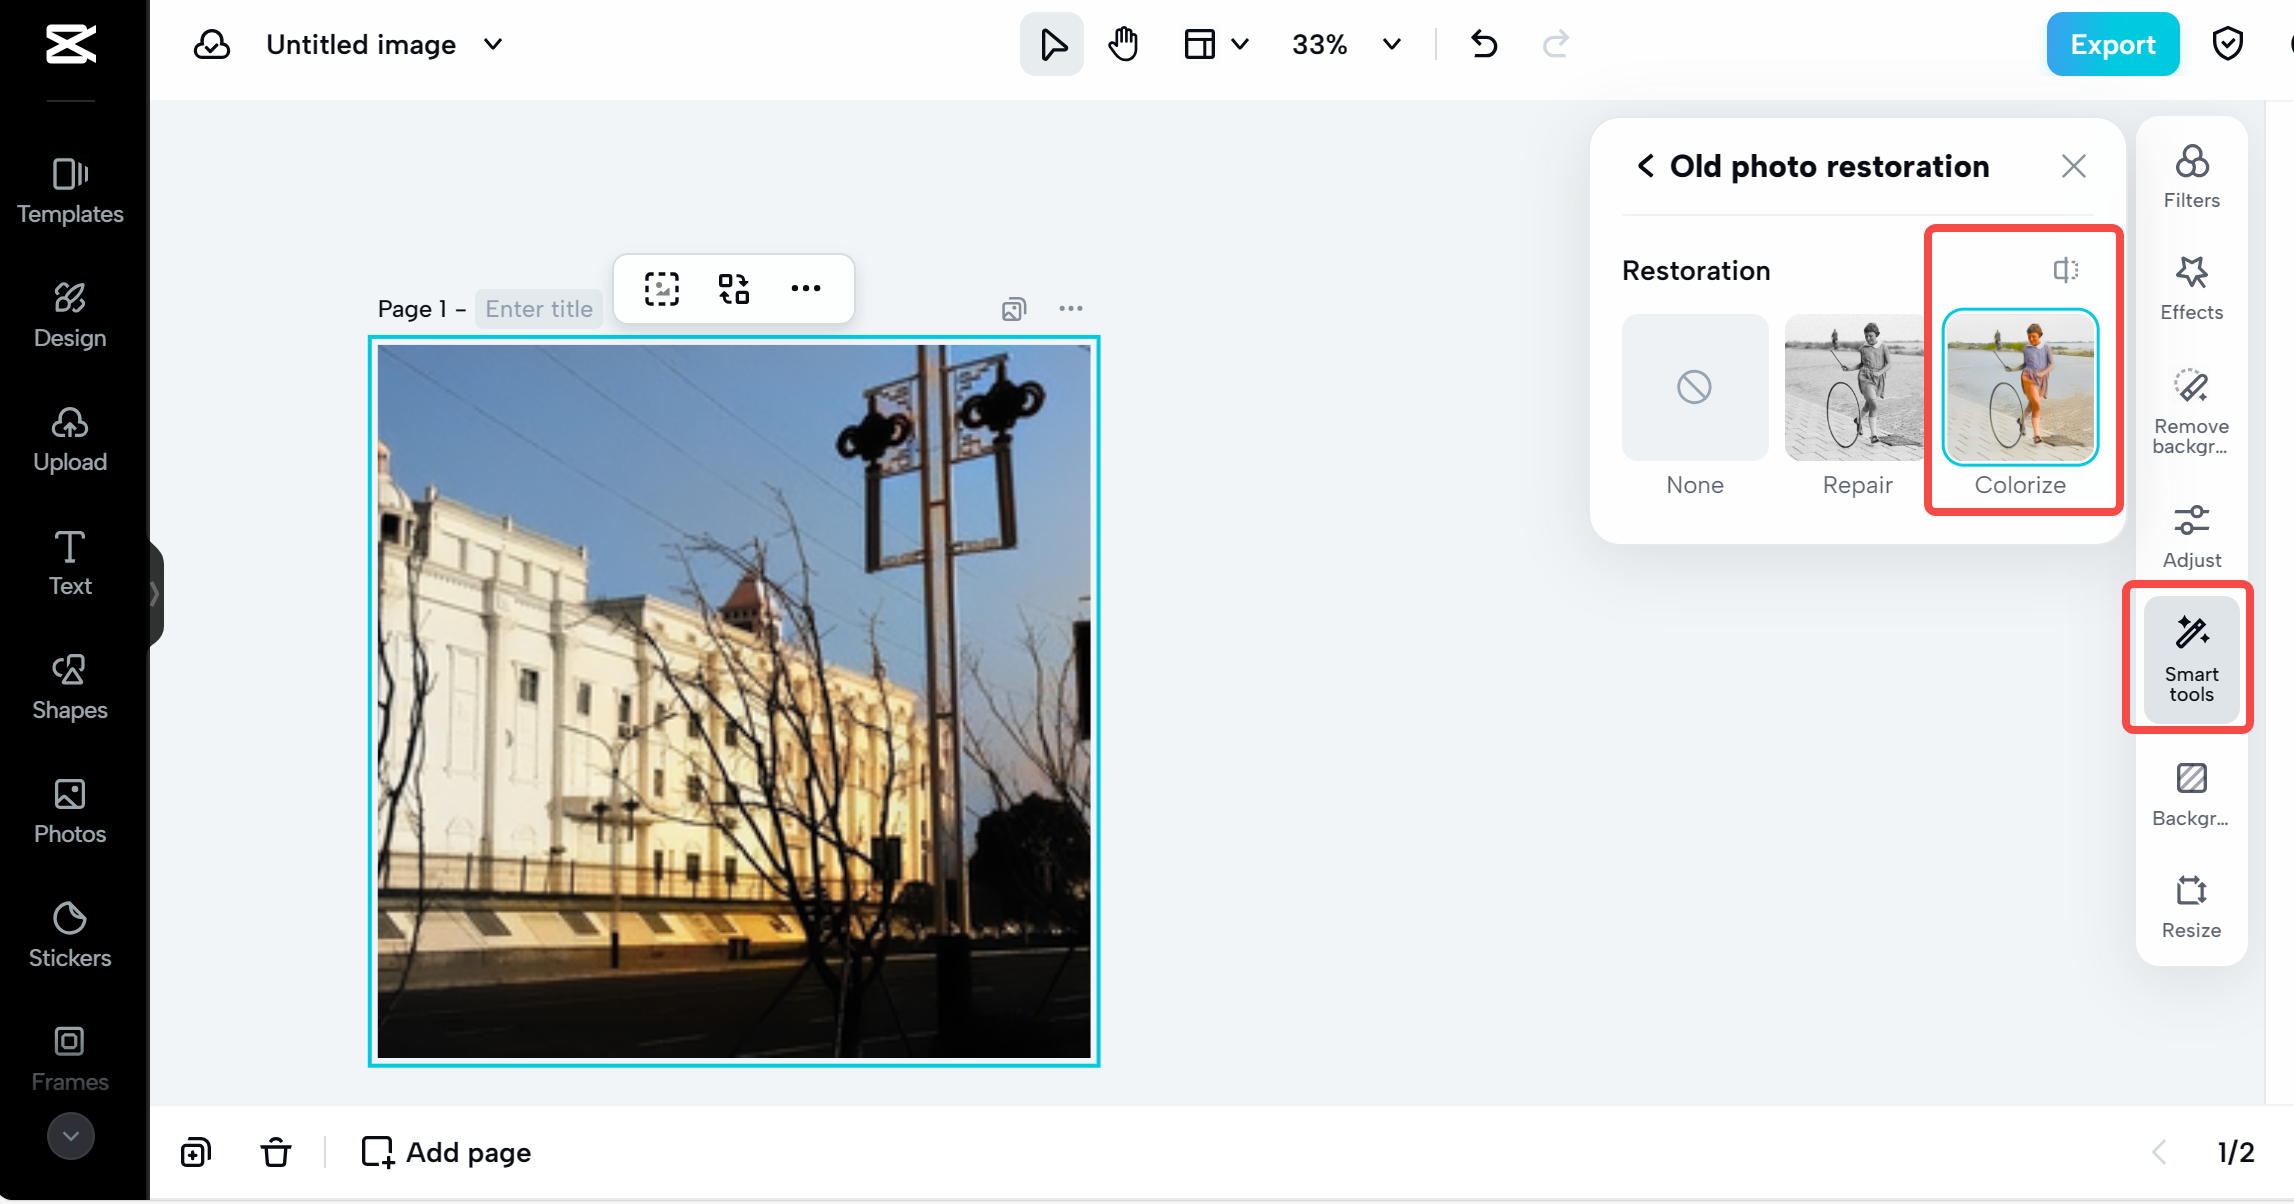This screenshot has width=2294, height=1204.
Task: Choose the Repair restoration thumbnail
Action: 1856,387
